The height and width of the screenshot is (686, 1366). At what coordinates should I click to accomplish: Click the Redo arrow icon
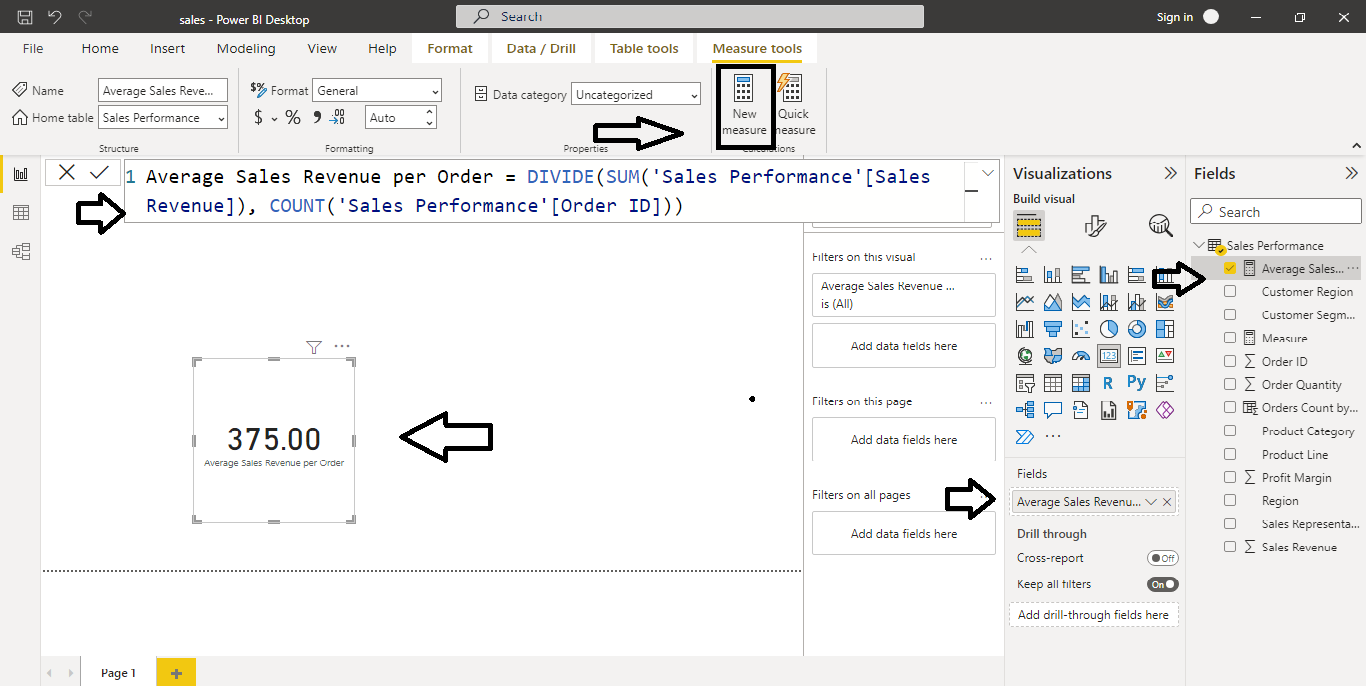(85, 17)
